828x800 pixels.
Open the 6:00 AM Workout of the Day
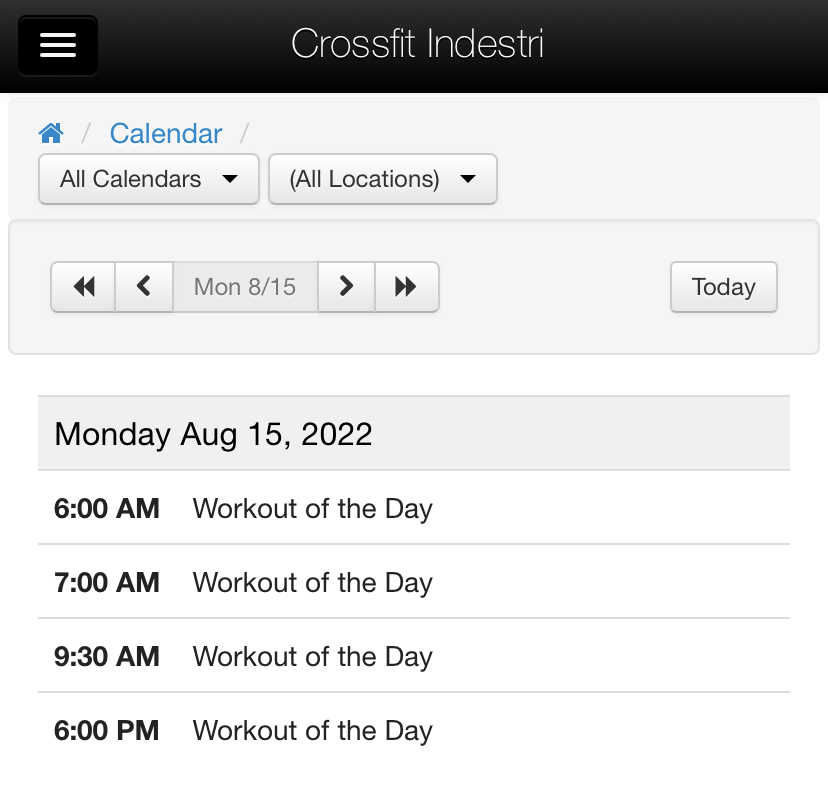pos(312,508)
